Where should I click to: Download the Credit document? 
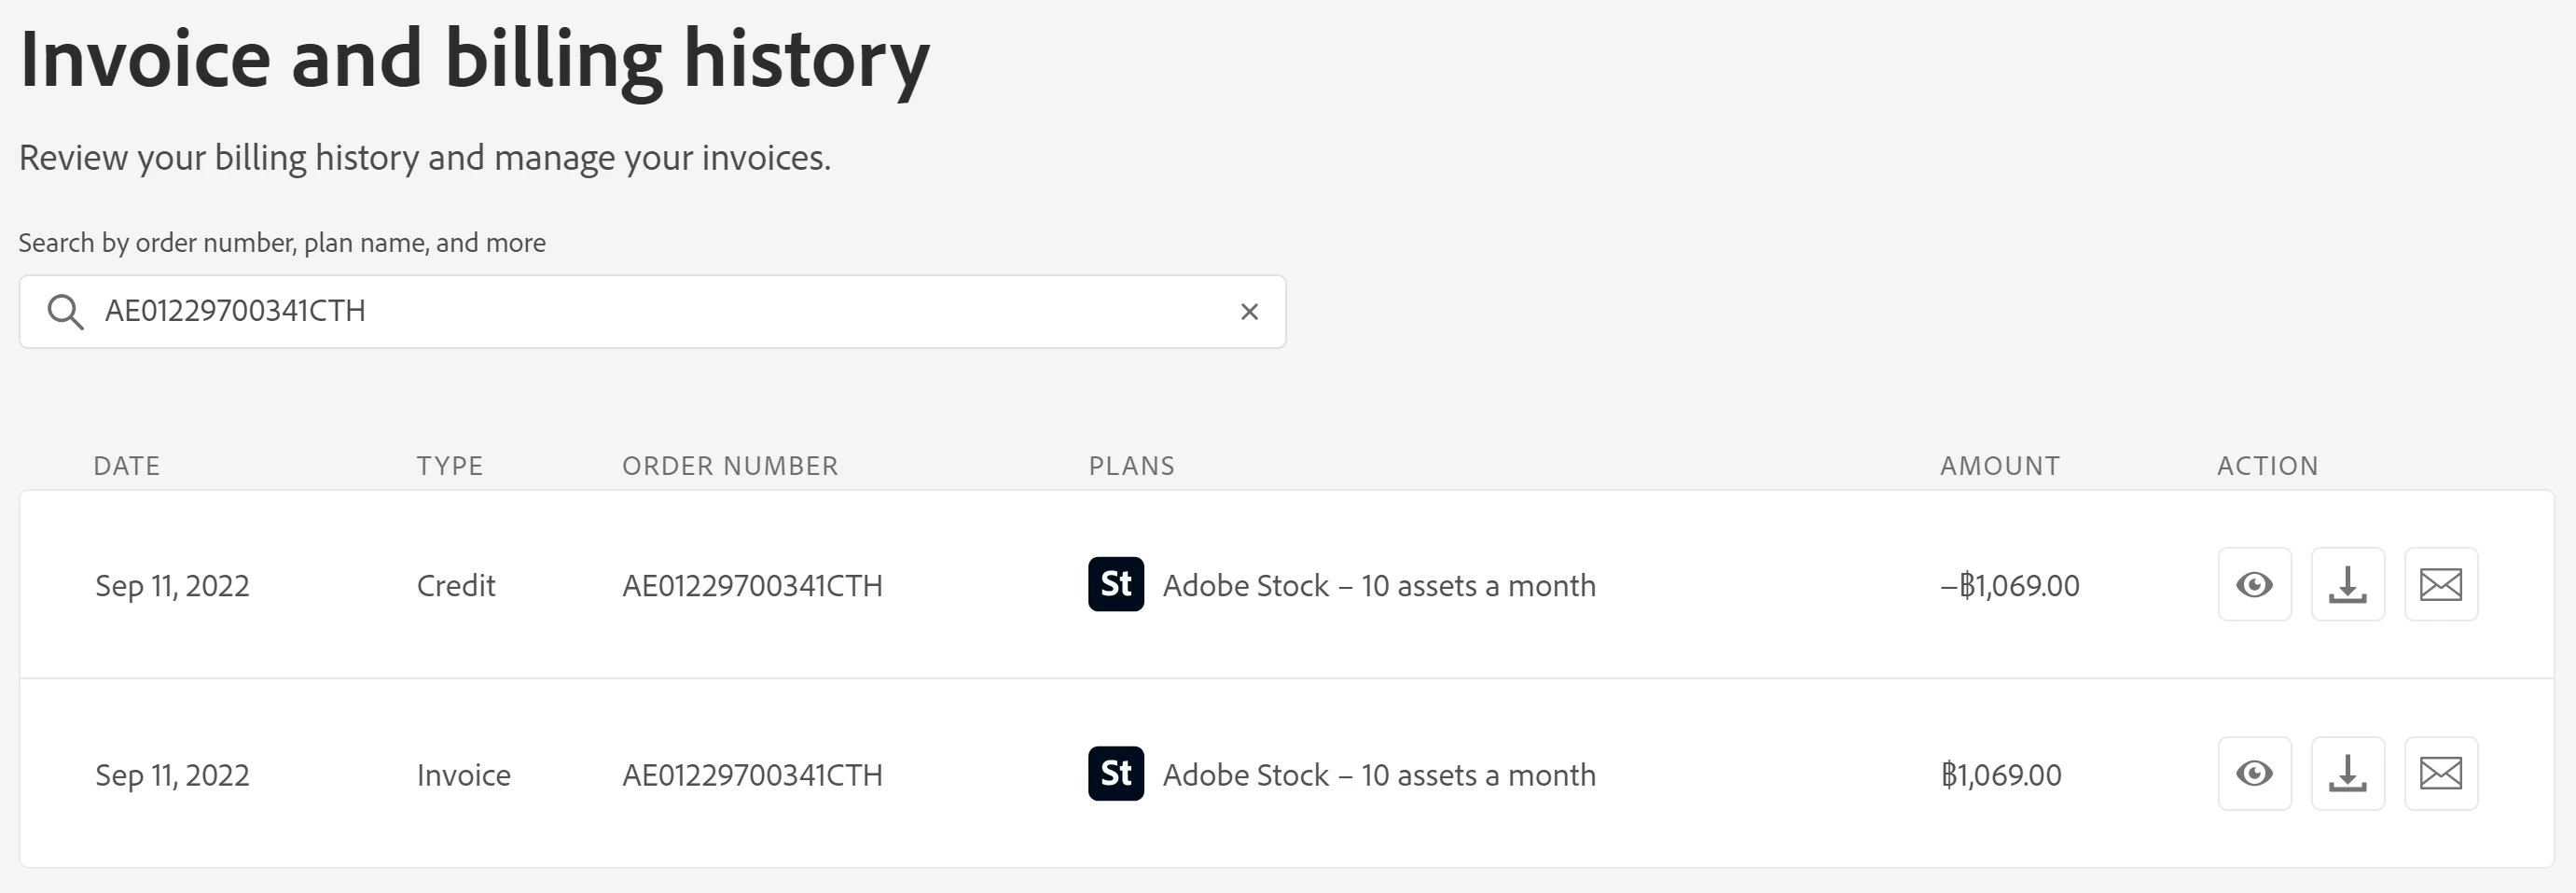tap(2347, 584)
